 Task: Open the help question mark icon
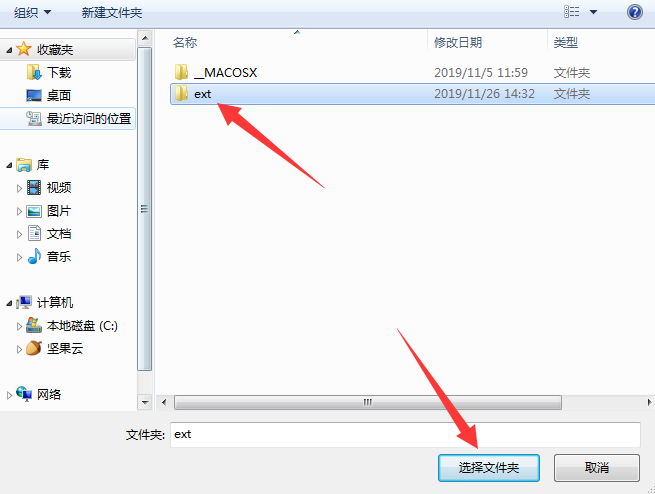[x=635, y=12]
